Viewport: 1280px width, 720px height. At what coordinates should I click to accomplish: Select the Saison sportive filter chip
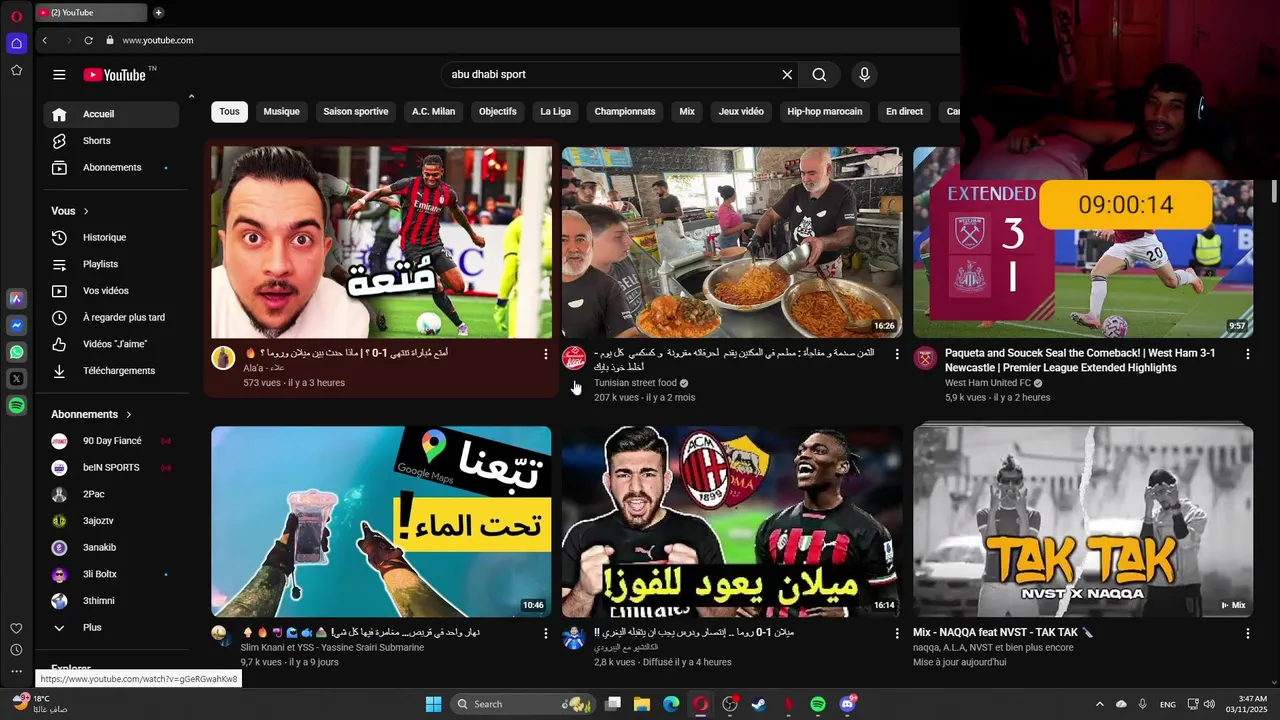click(355, 112)
